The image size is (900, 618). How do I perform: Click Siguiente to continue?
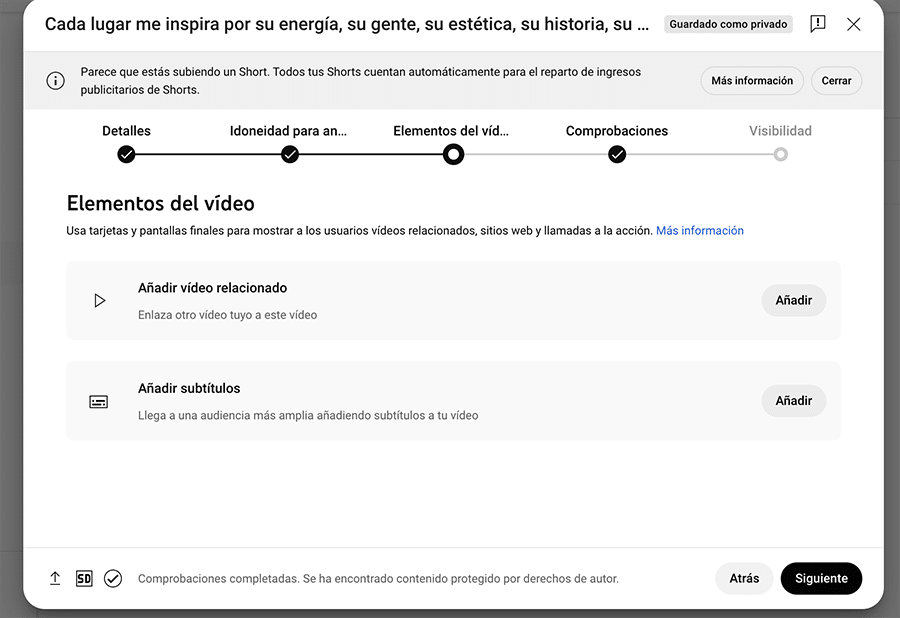click(821, 578)
